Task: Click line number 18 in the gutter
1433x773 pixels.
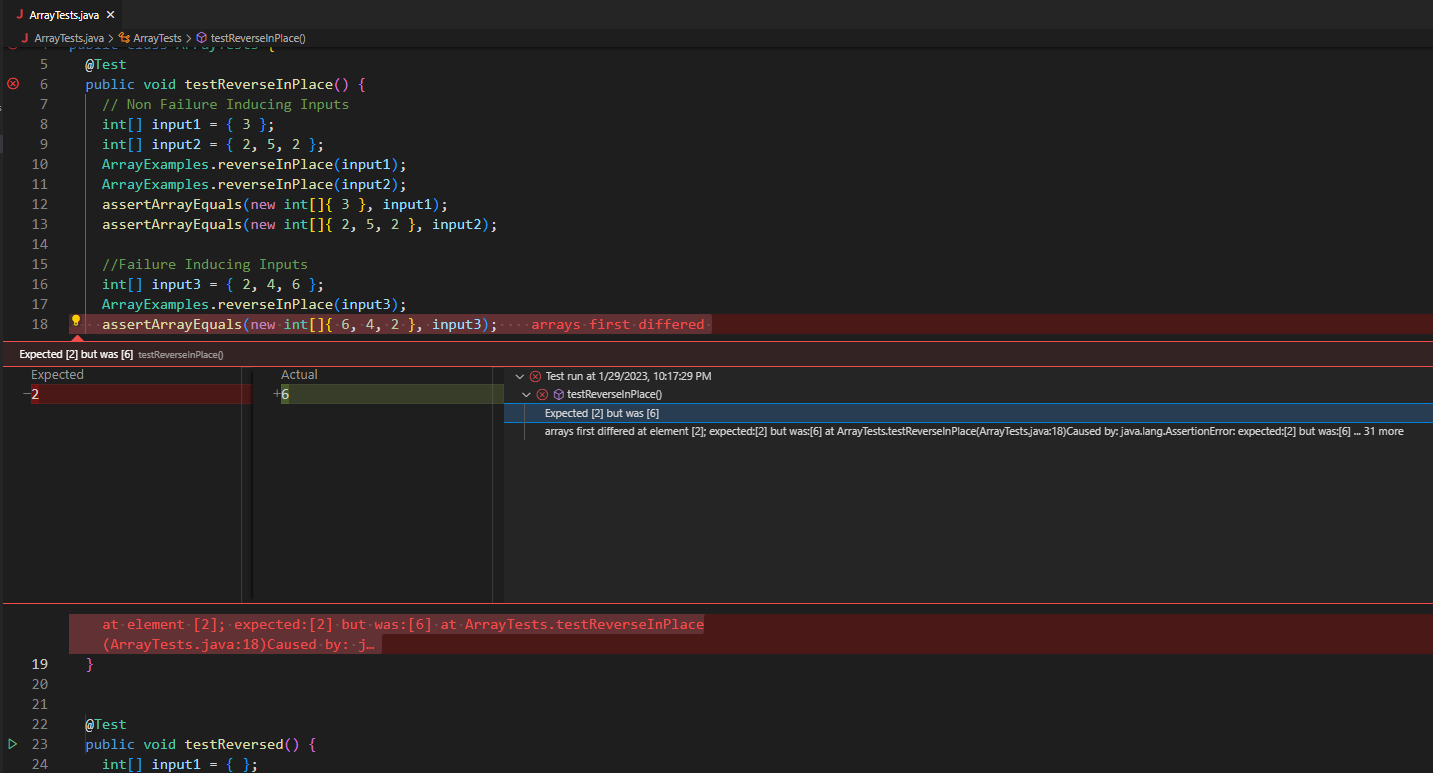Action: point(39,324)
